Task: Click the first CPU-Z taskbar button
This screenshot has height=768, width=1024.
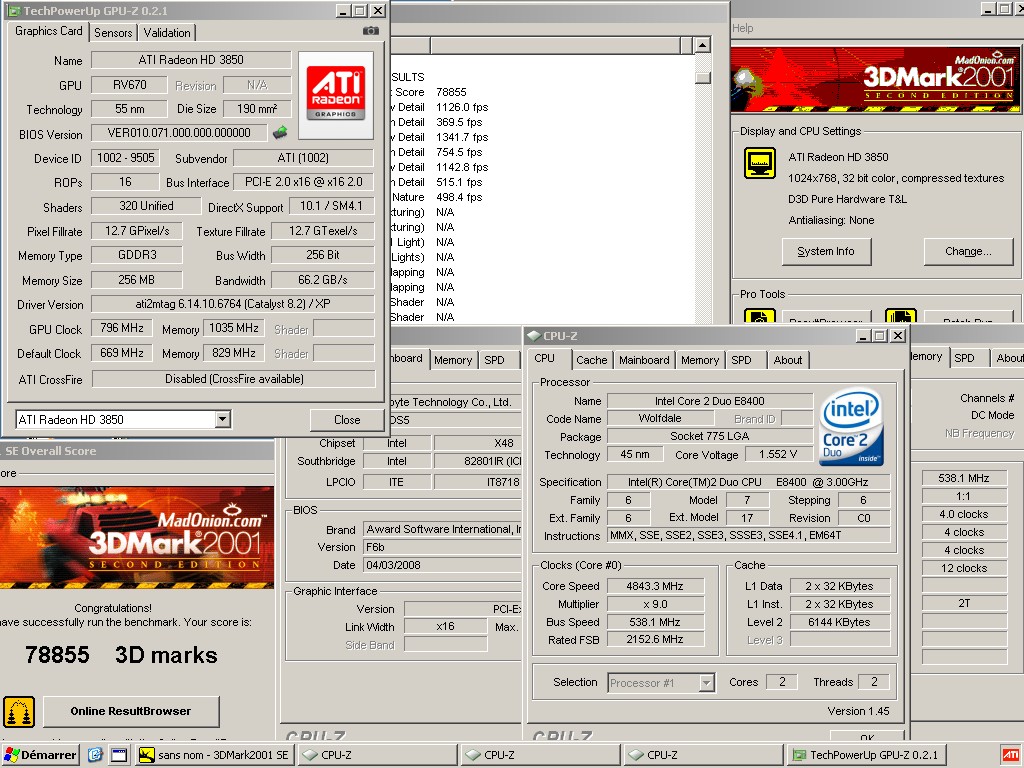Action: [377, 755]
